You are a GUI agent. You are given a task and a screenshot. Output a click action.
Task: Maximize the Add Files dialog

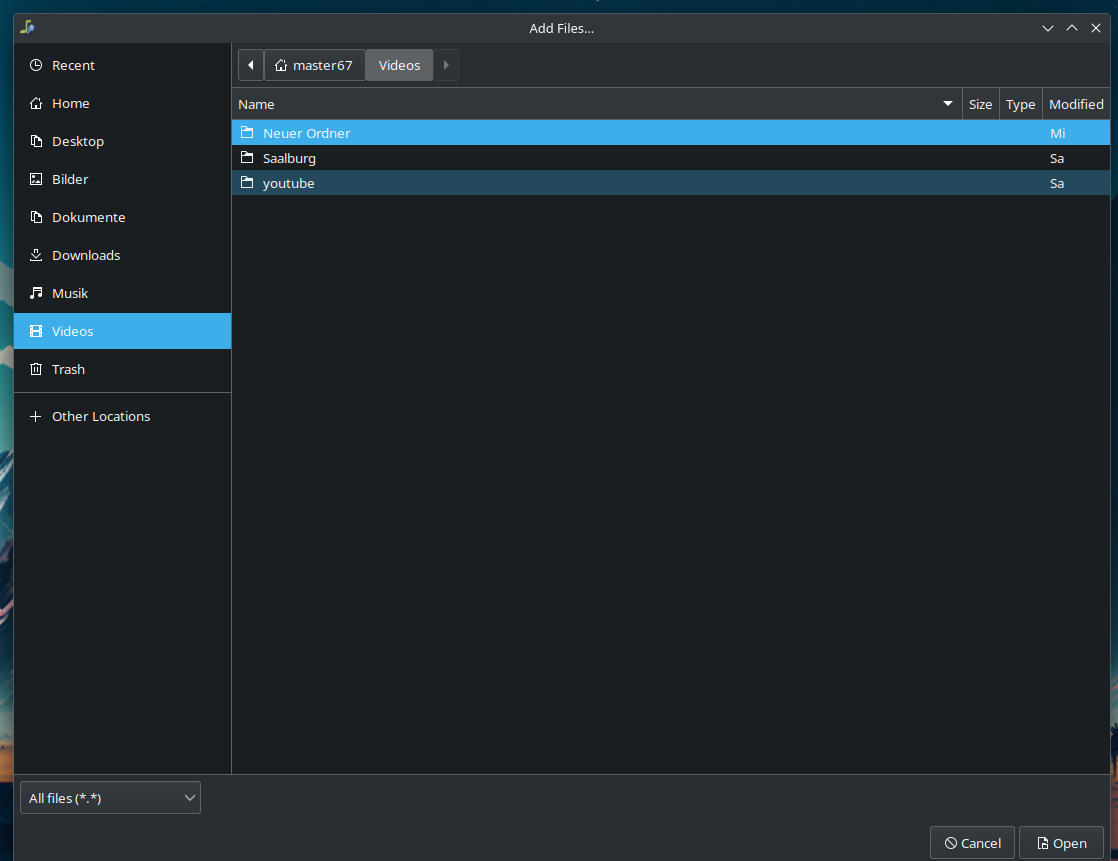1072,29
